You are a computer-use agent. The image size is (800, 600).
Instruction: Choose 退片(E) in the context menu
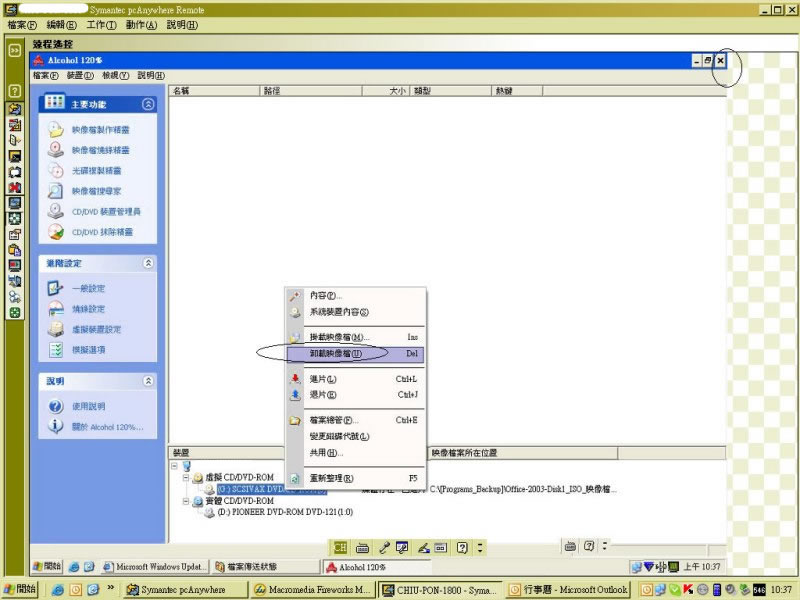tap(356, 395)
